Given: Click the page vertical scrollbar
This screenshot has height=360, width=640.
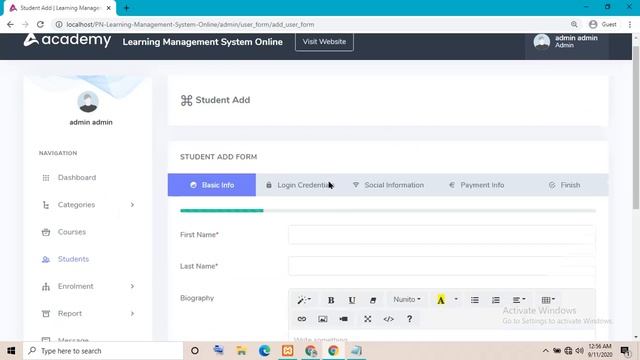Looking at the screenshot, I should click(x=636, y=127).
